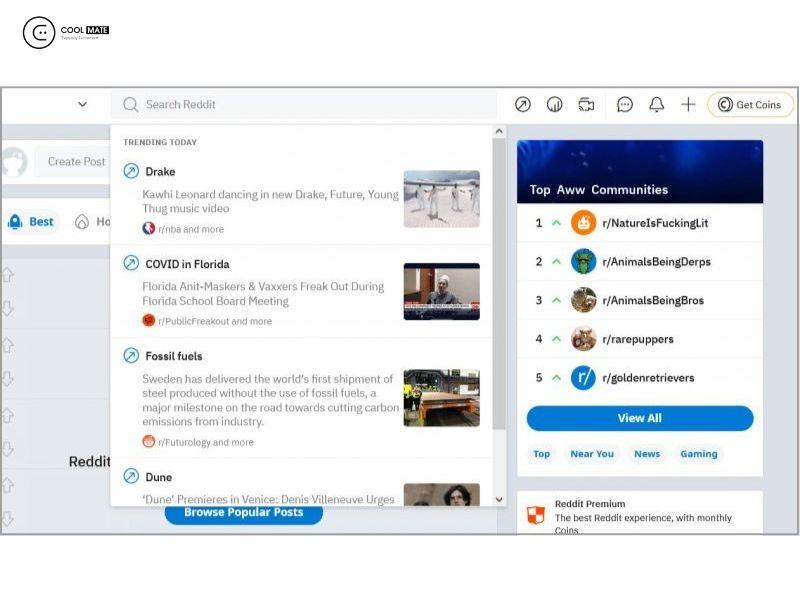Screen dimensions: 800x600
Task: Click the Get Coins button
Action: pyautogui.click(x=750, y=105)
